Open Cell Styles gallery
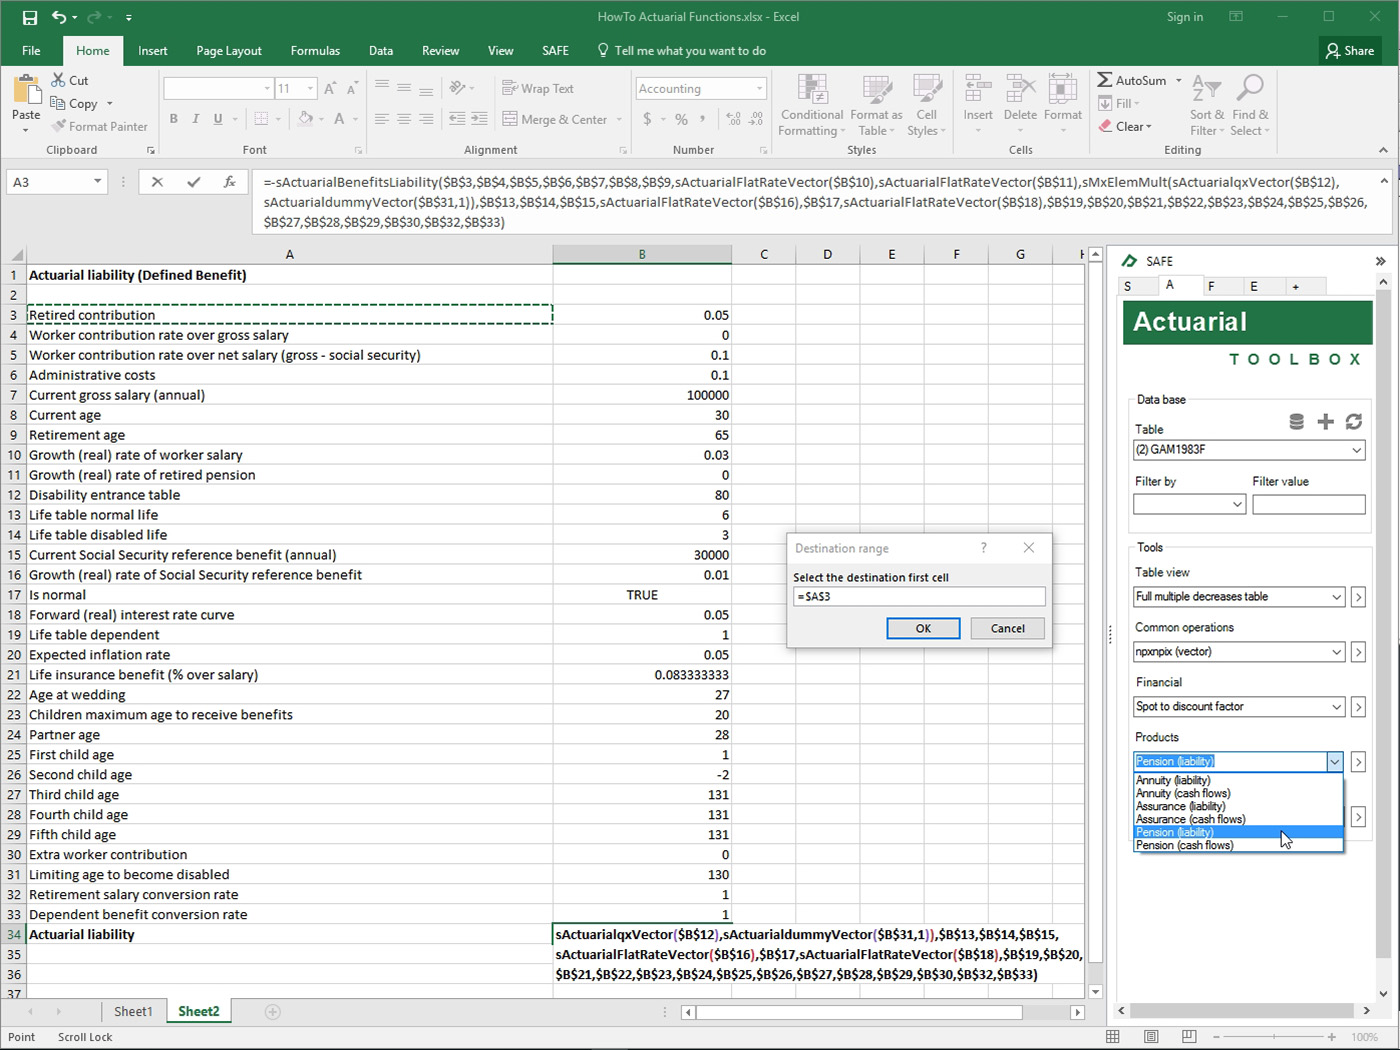 tap(926, 105)
